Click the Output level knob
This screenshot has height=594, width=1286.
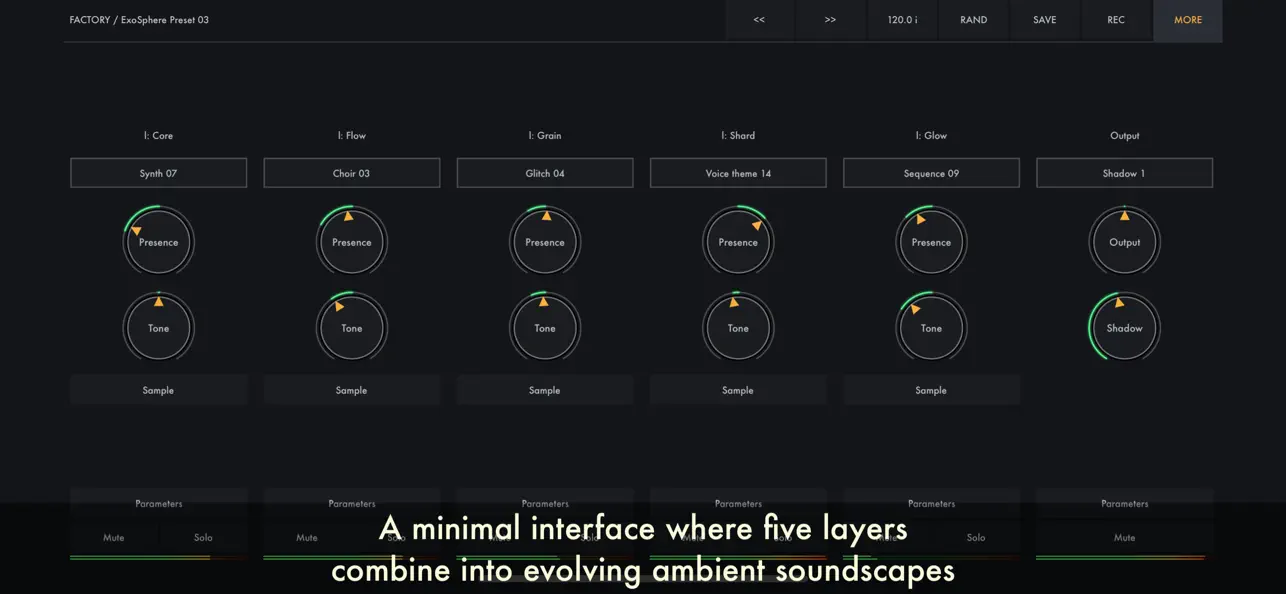[1124, 241]
